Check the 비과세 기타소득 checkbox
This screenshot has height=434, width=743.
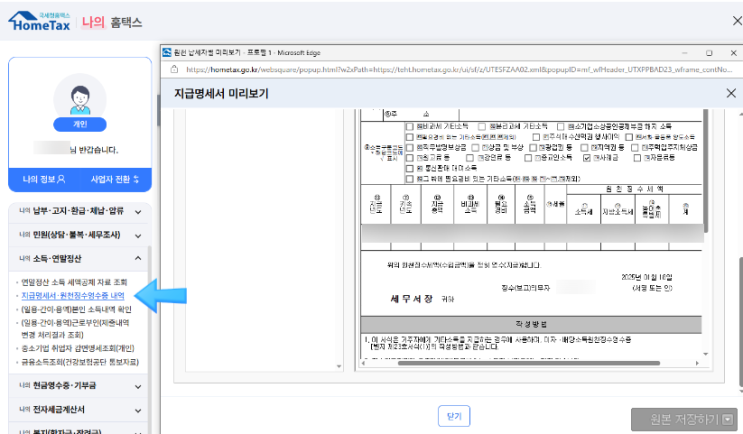tap(409, 127)
